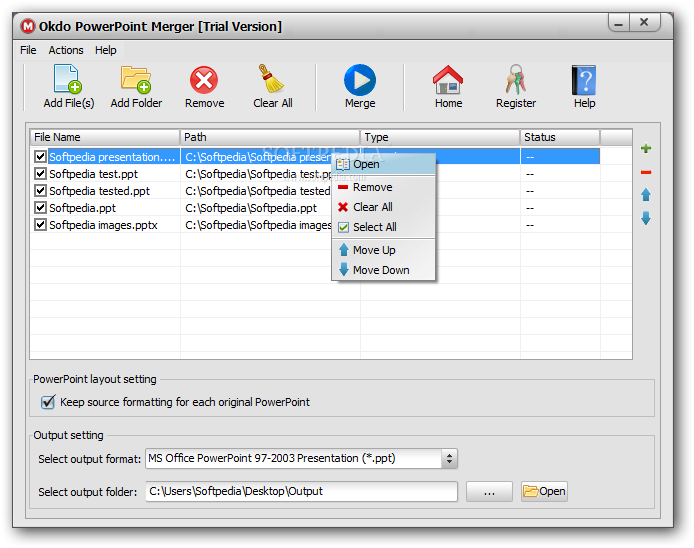The width and height of the screenshot is (694, 548).
Task: Open the Help book icon
Action: 584,80
